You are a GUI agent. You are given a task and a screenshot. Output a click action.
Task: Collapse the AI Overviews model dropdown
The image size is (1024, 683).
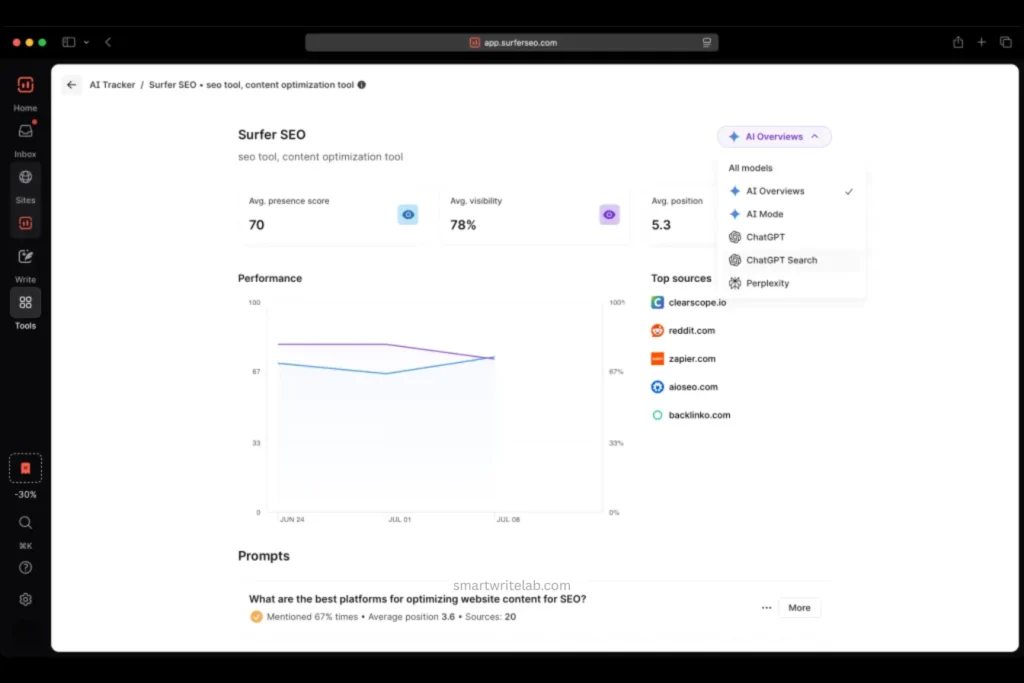click(774, 136)
